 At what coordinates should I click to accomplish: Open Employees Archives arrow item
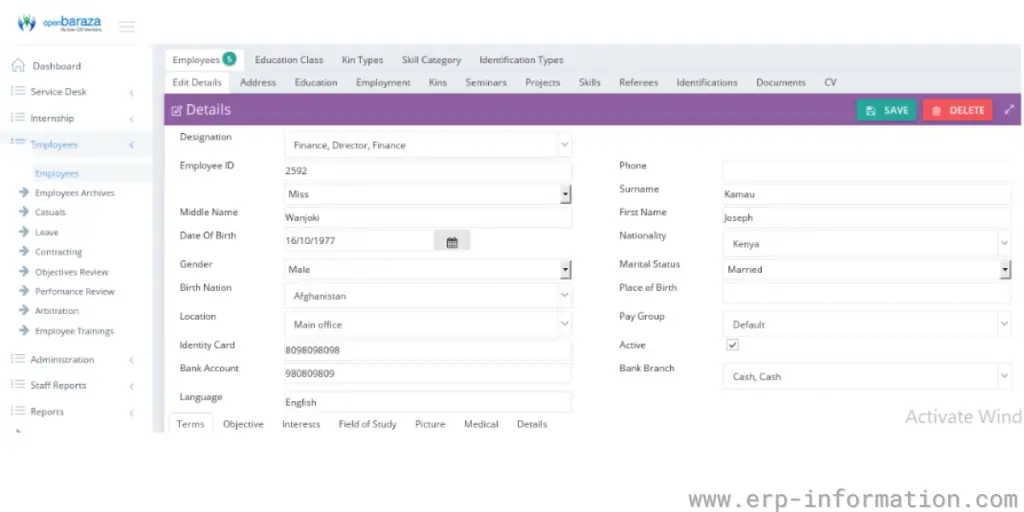coord(74,193)
